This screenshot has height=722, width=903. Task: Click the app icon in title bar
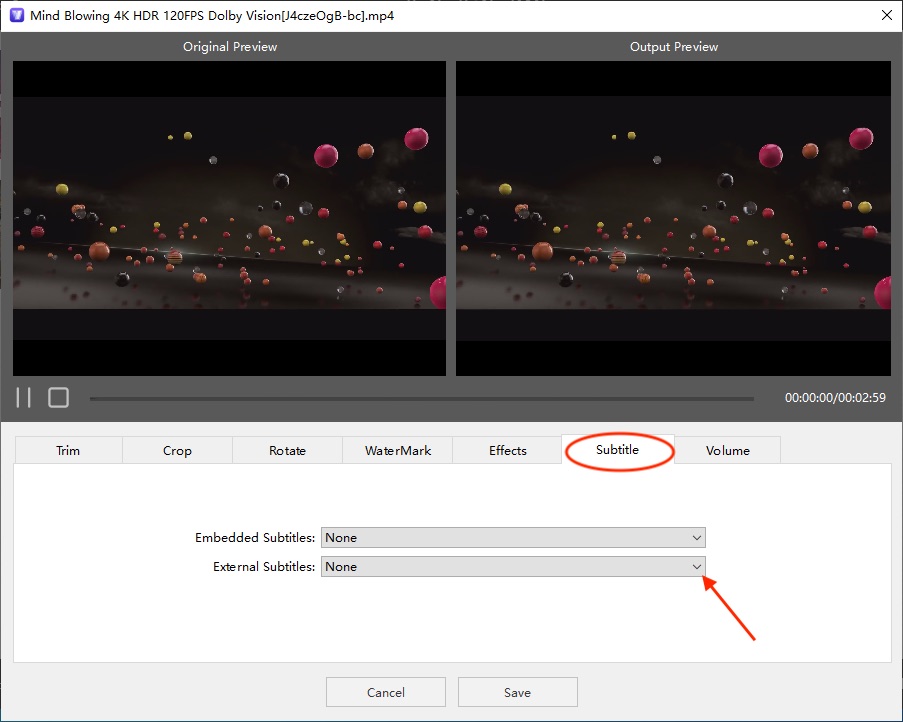click(16, 16)
